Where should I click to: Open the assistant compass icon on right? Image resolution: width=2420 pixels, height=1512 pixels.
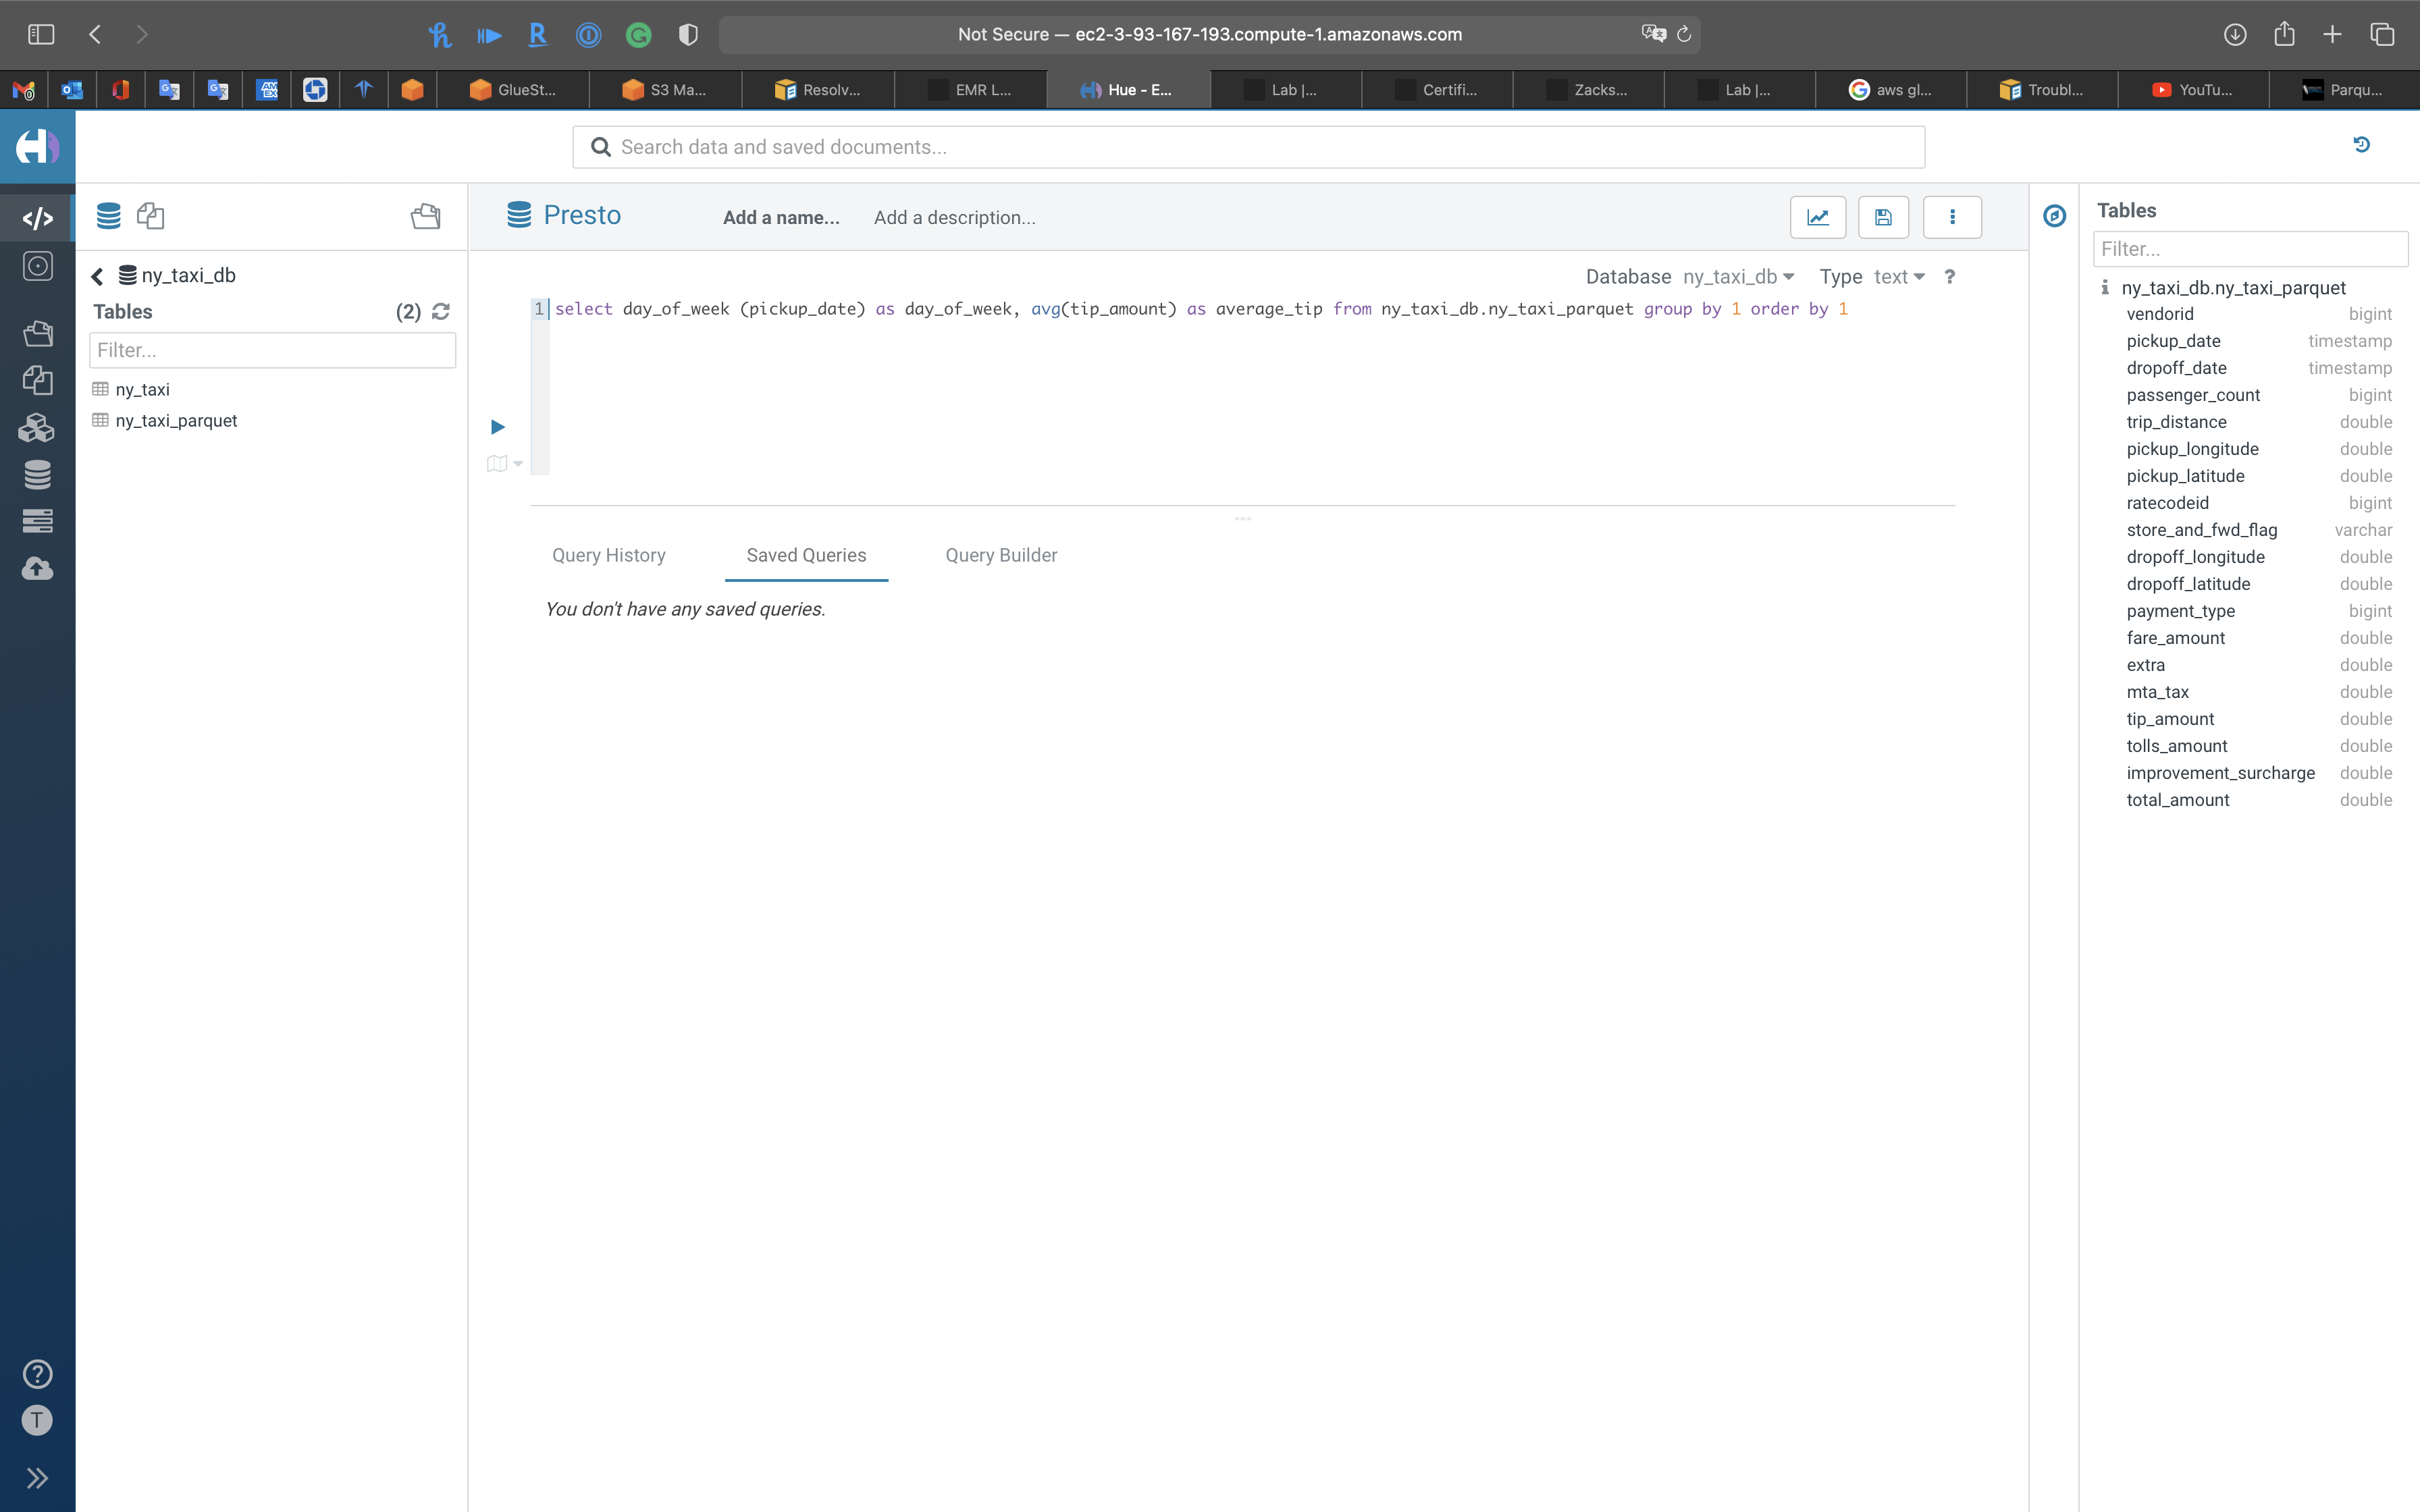[x=2054, y=216]
